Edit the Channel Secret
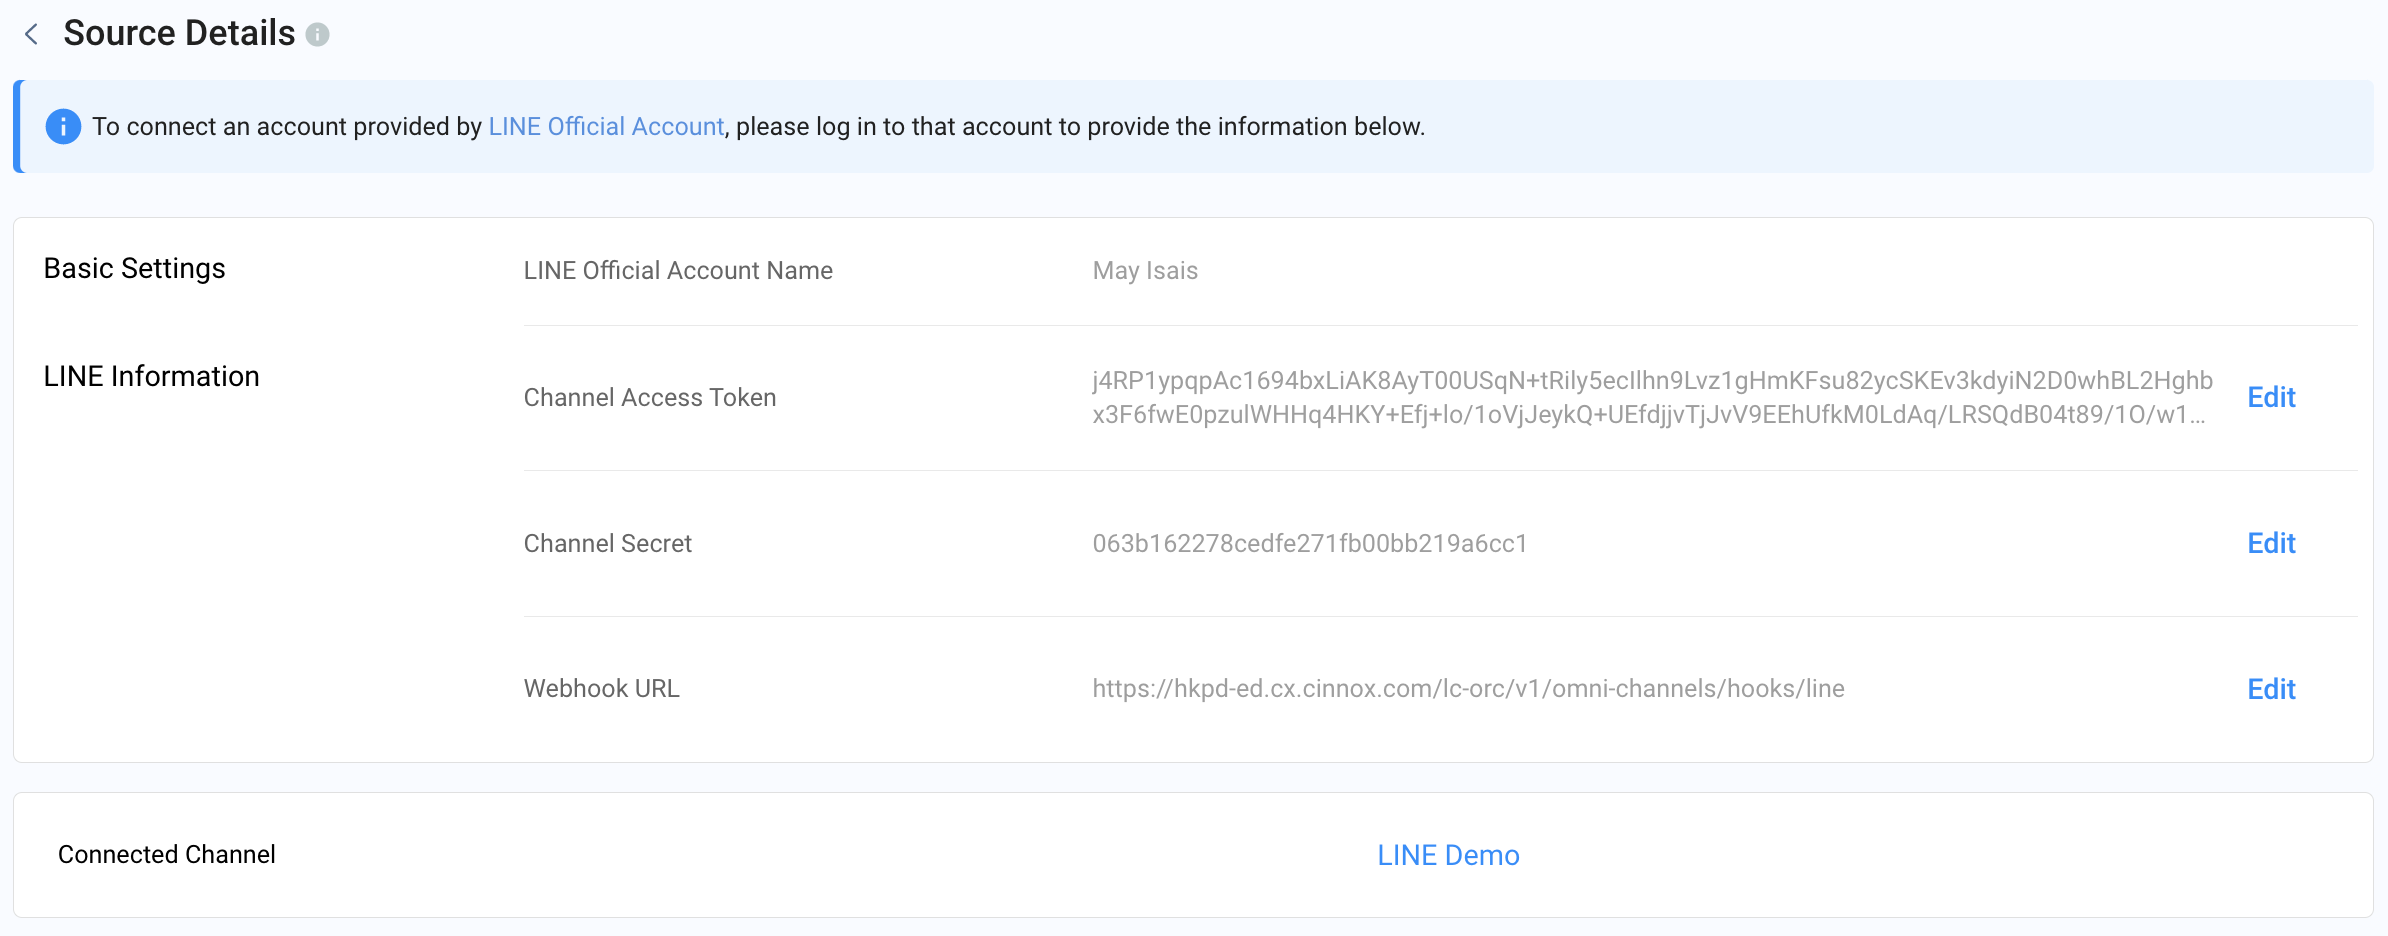The image size is (2388, 936). [x=2271, y=543]
